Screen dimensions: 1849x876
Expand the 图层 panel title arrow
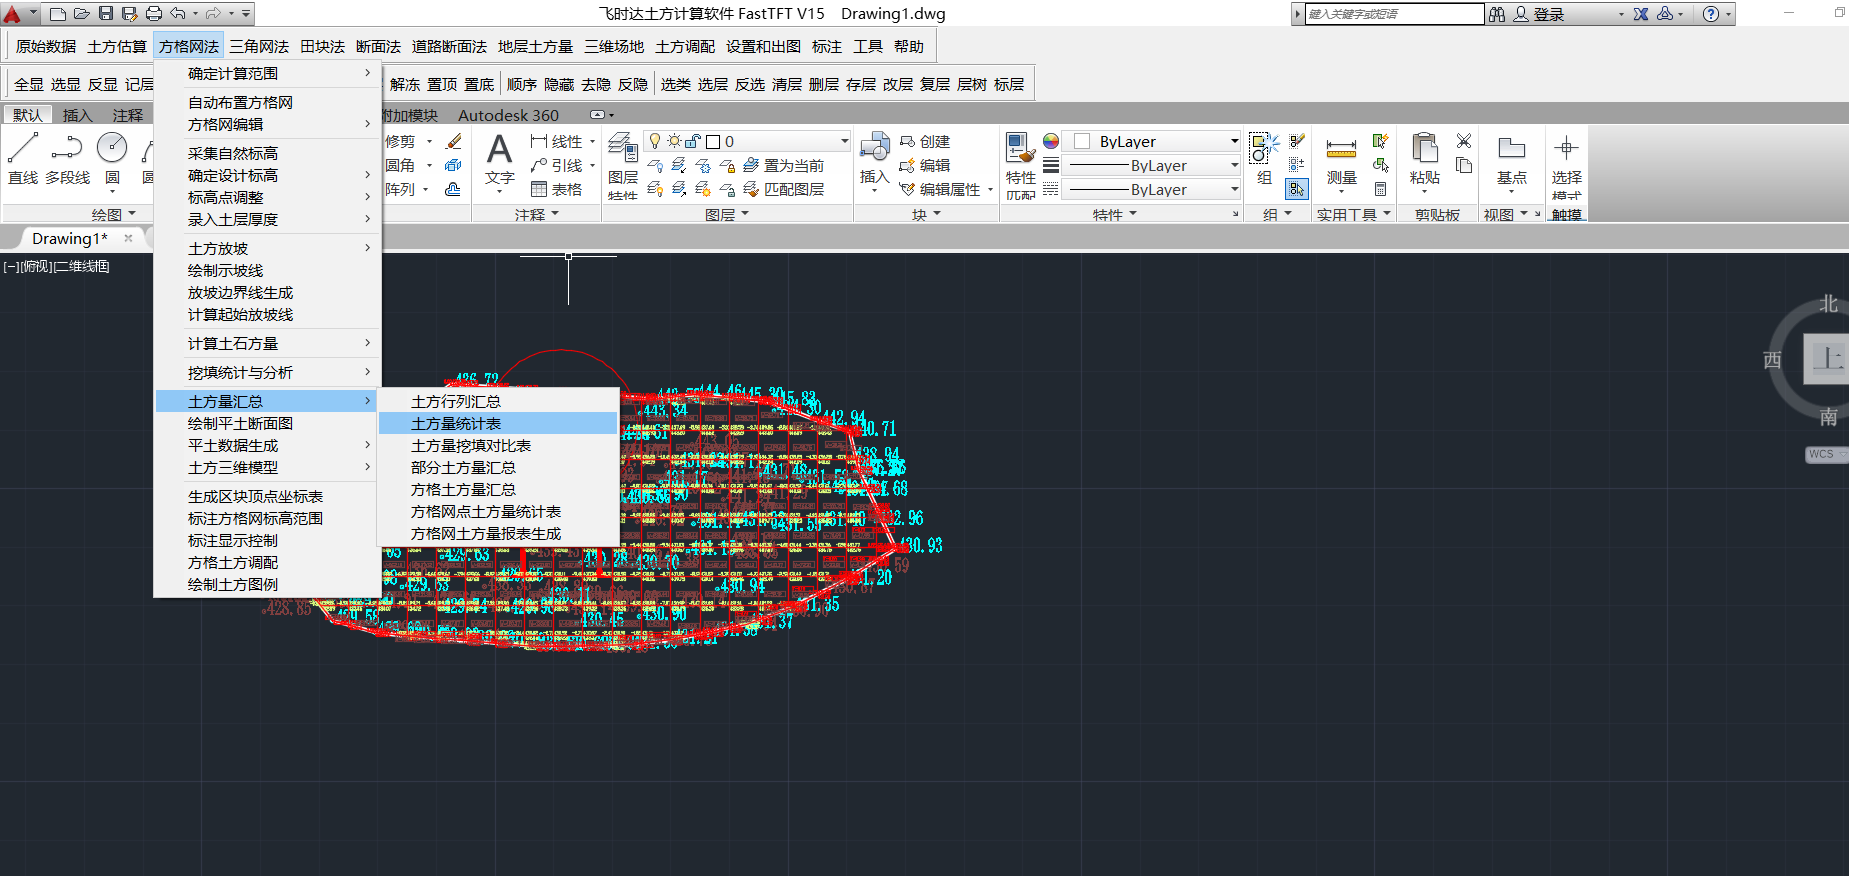pos(745,214)
